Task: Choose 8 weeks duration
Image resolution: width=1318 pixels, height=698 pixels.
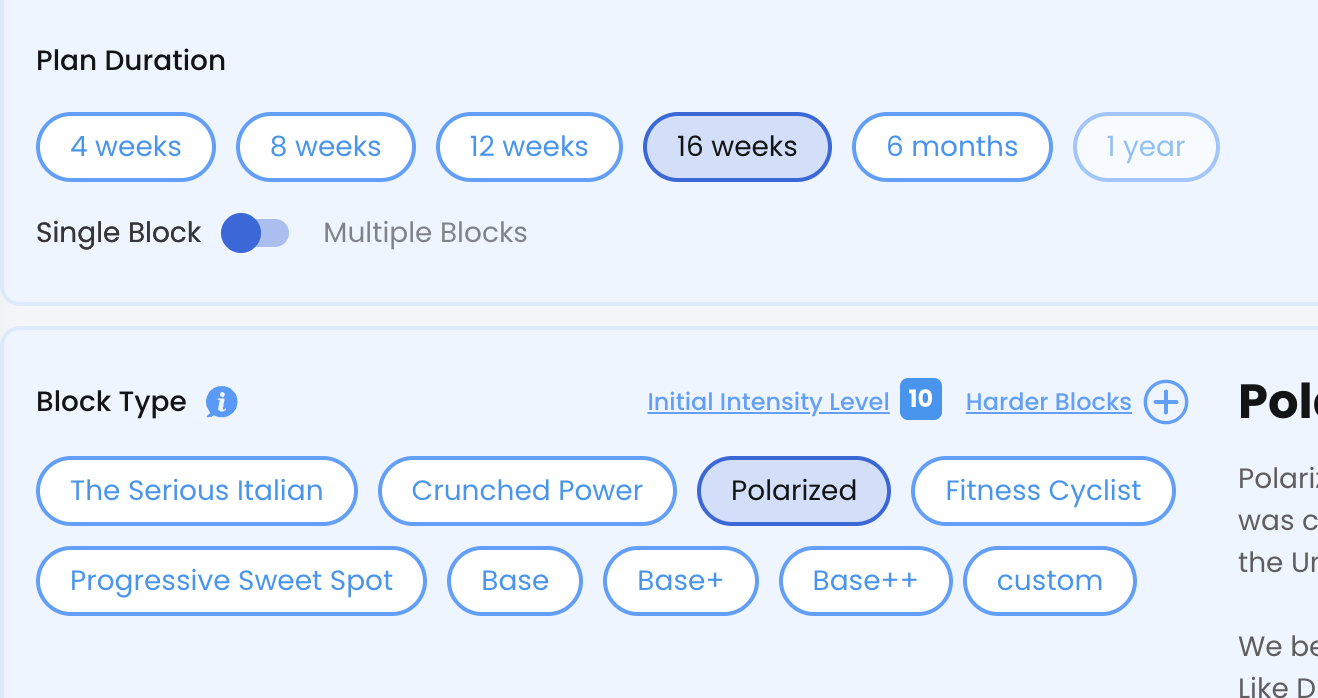Action: pyautogui.click(x=326, y=147)
